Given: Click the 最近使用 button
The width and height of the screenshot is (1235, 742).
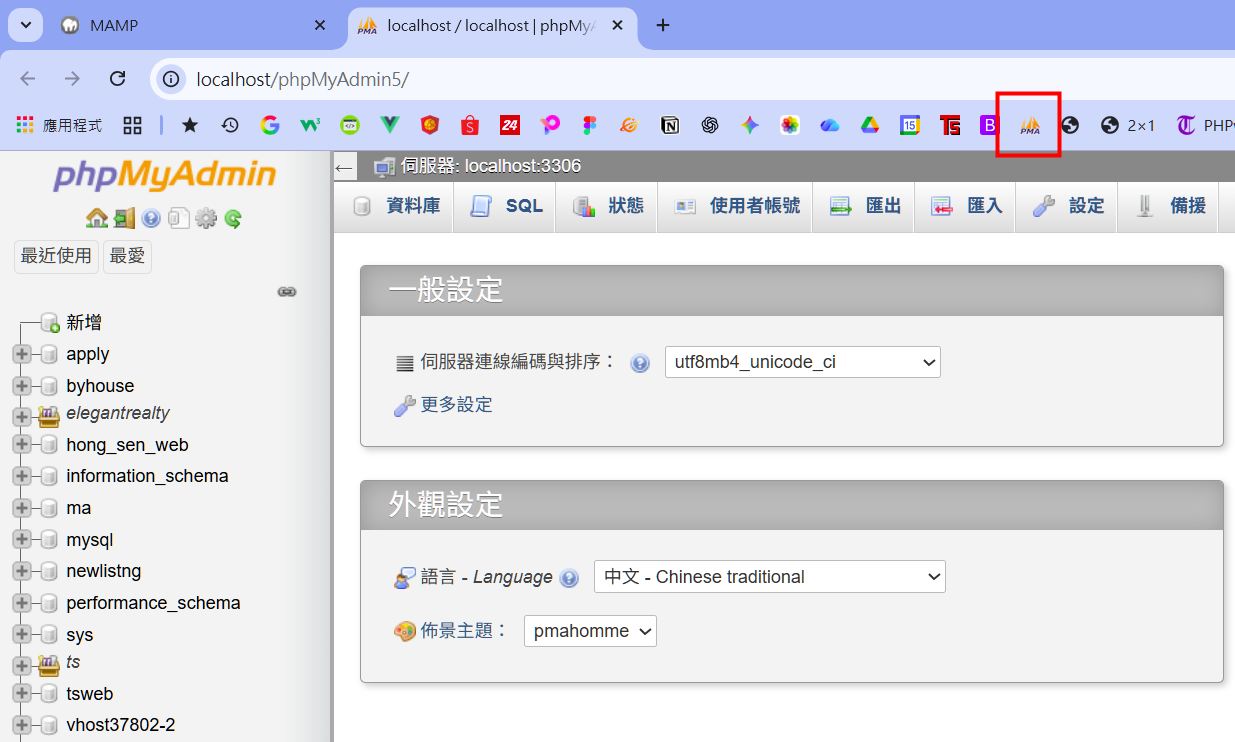Looking at the screenshot, I should point(56,256).
